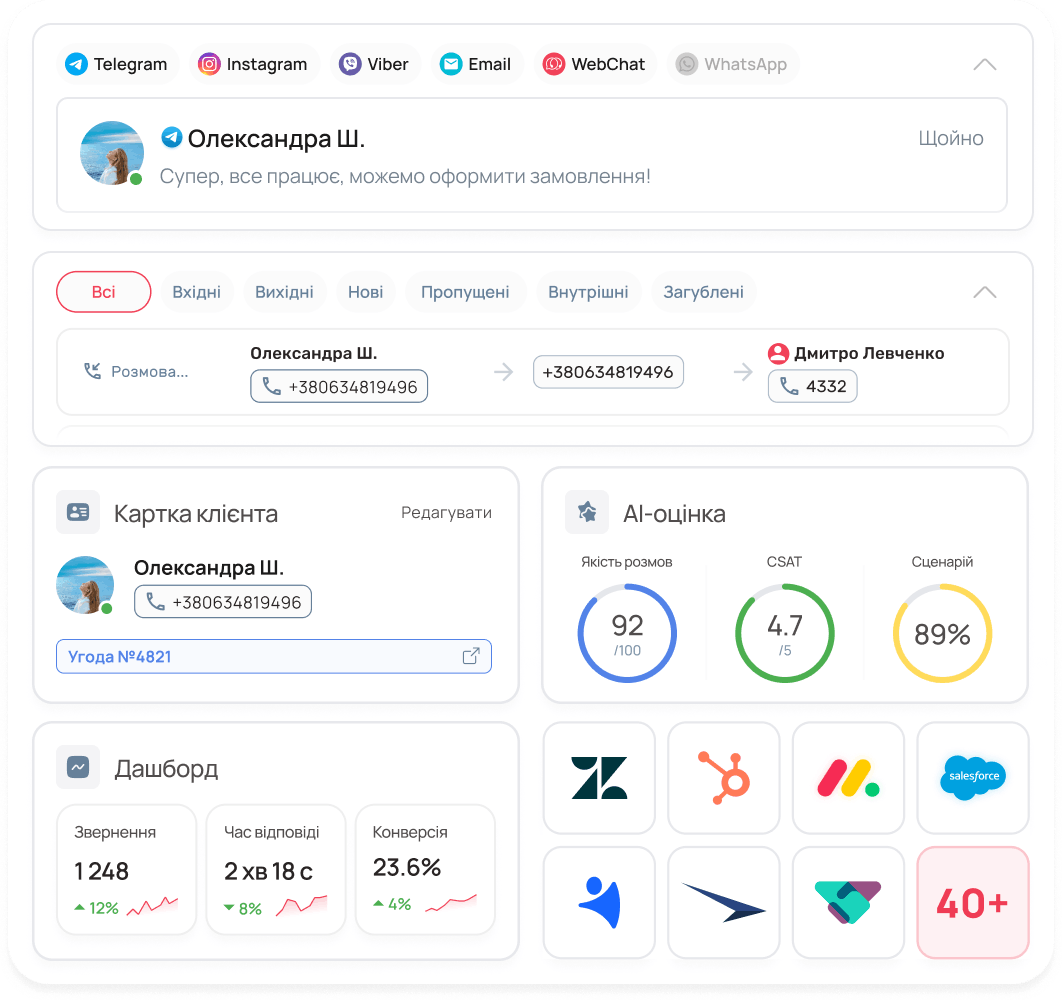This screenshot has width=1062, height=1000.
Task: Call +380634819496 from the client card
Action: click(x=223, y=602)
